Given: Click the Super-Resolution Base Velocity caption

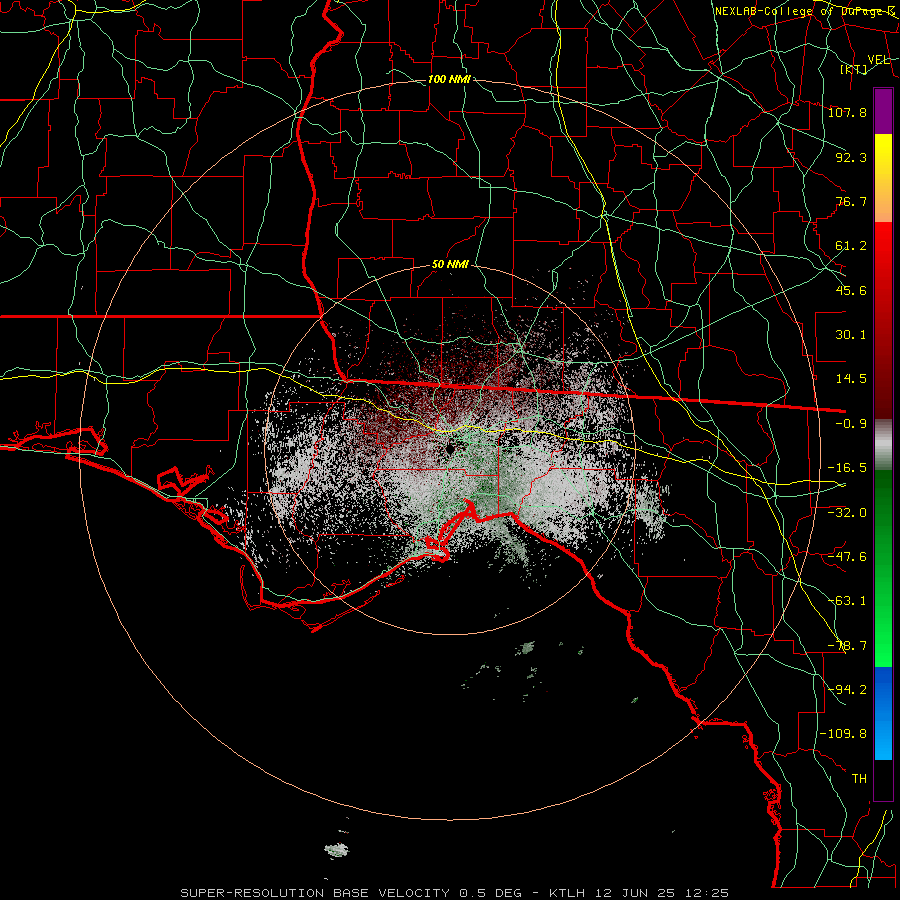Looking at the screenshot, I should [455, 893].
